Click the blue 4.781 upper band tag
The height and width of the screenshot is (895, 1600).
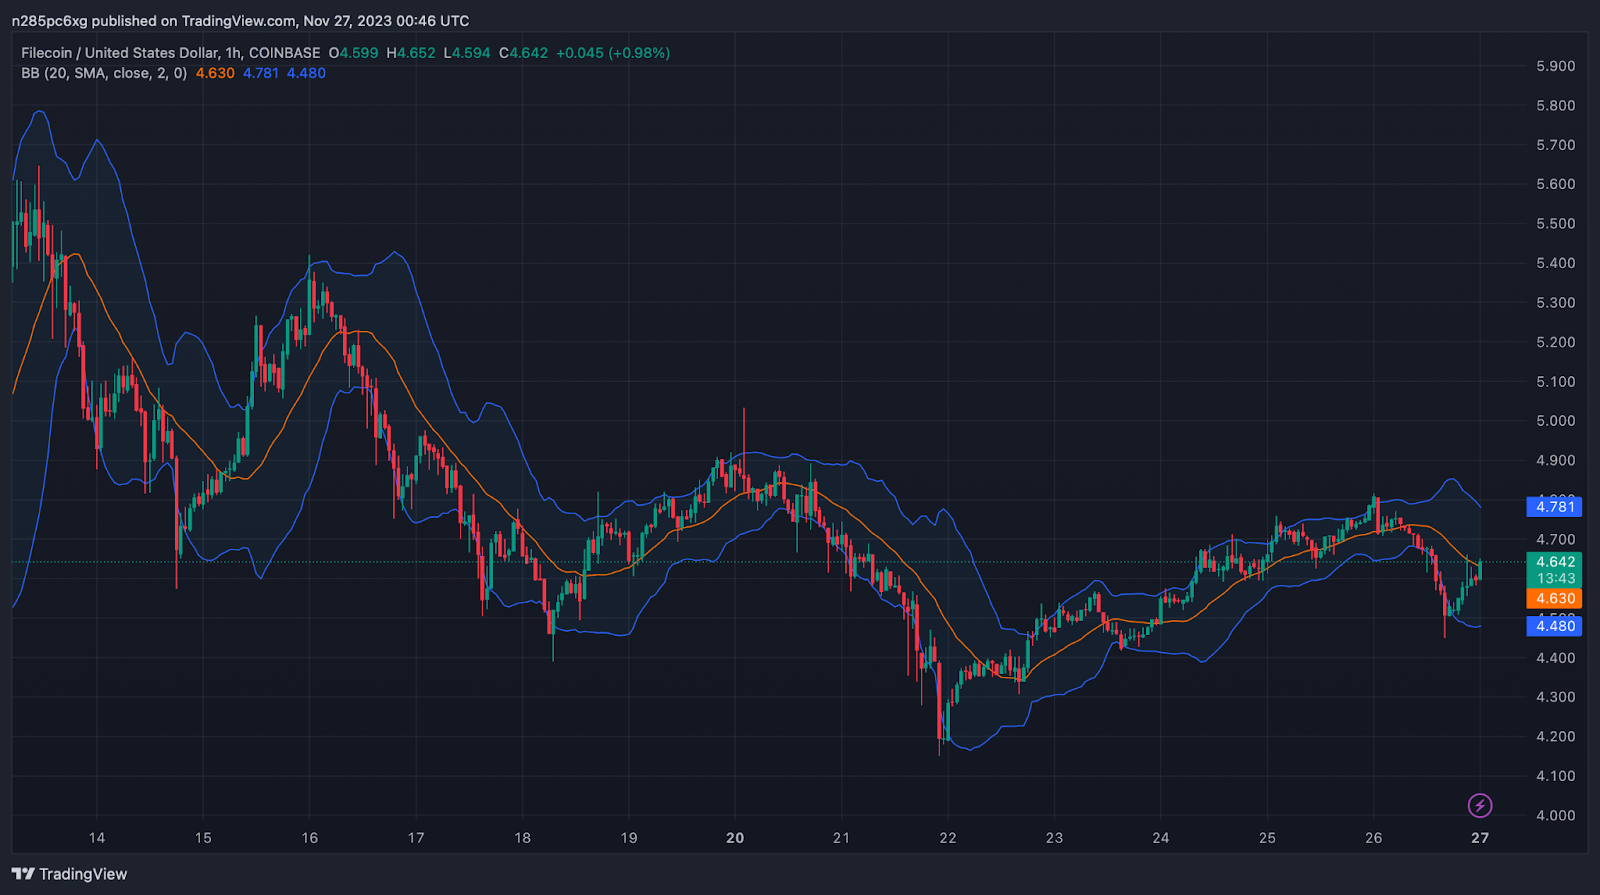click(1554, 507)
